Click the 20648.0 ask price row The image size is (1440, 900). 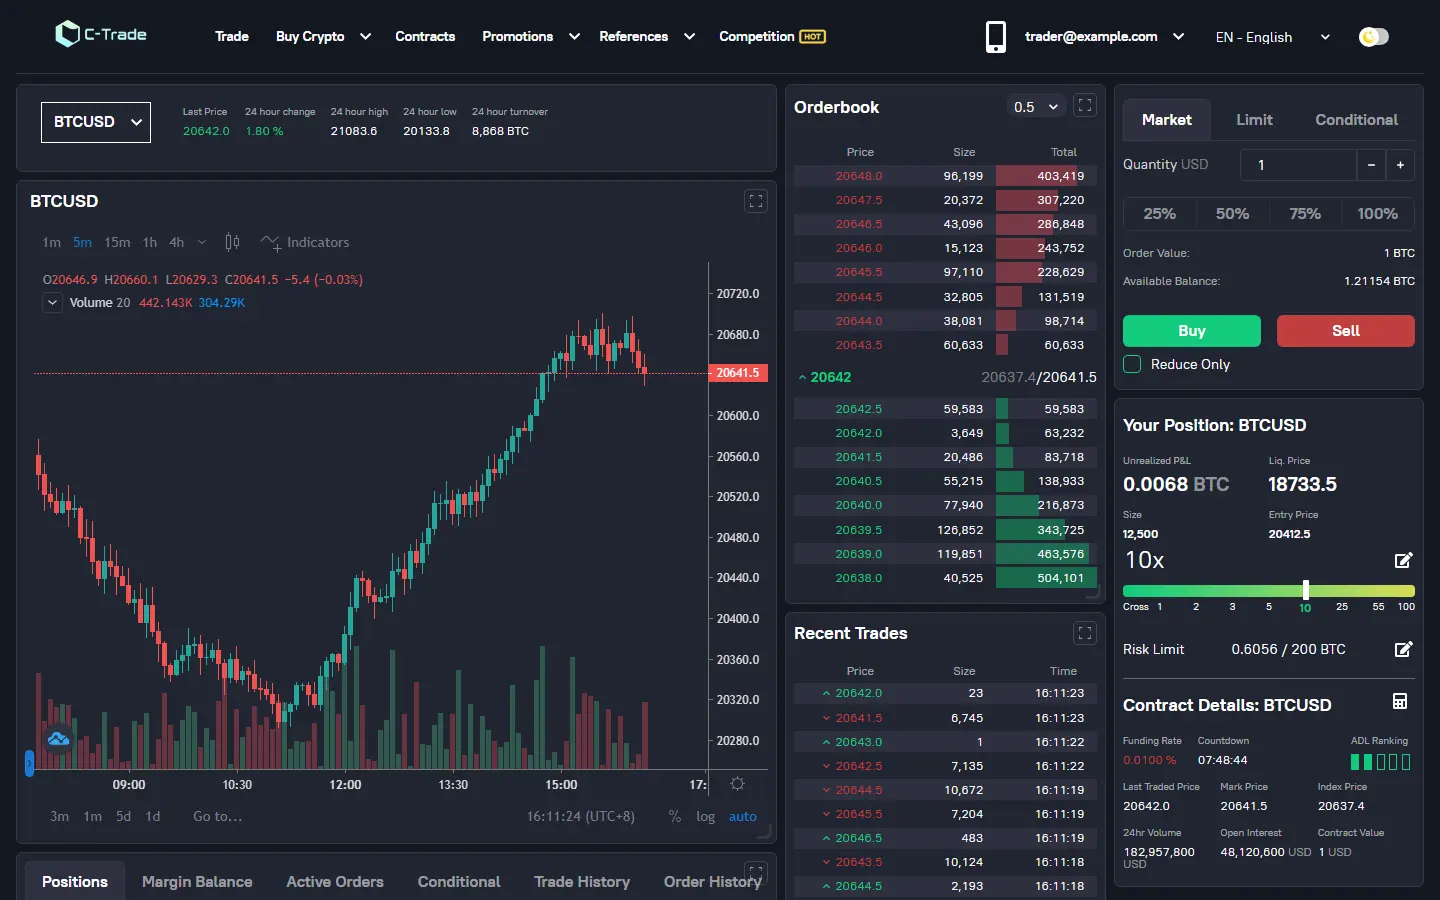pos(945,176)
